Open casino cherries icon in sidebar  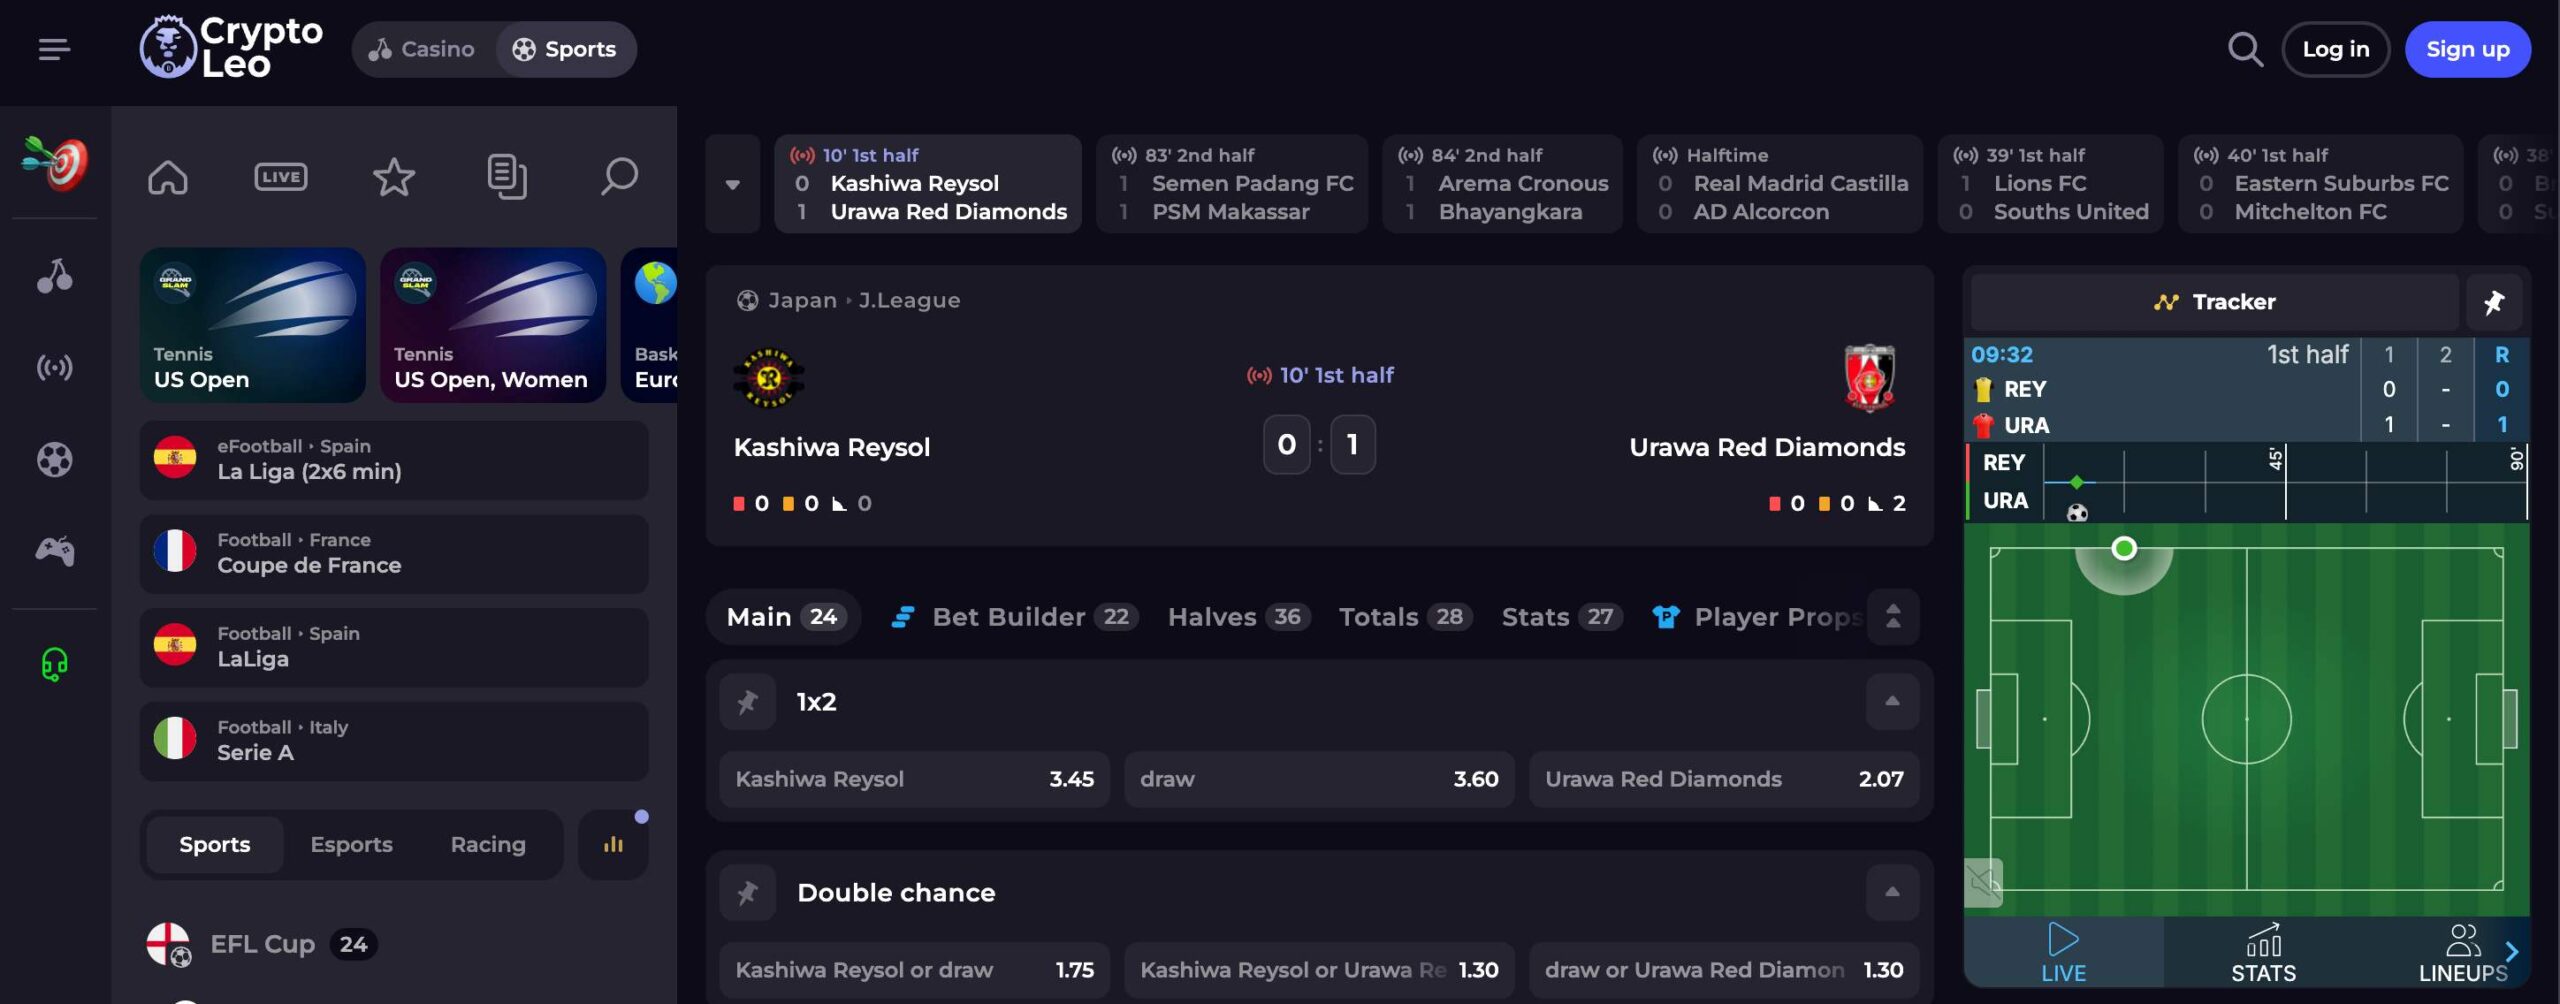pos(55,275)
